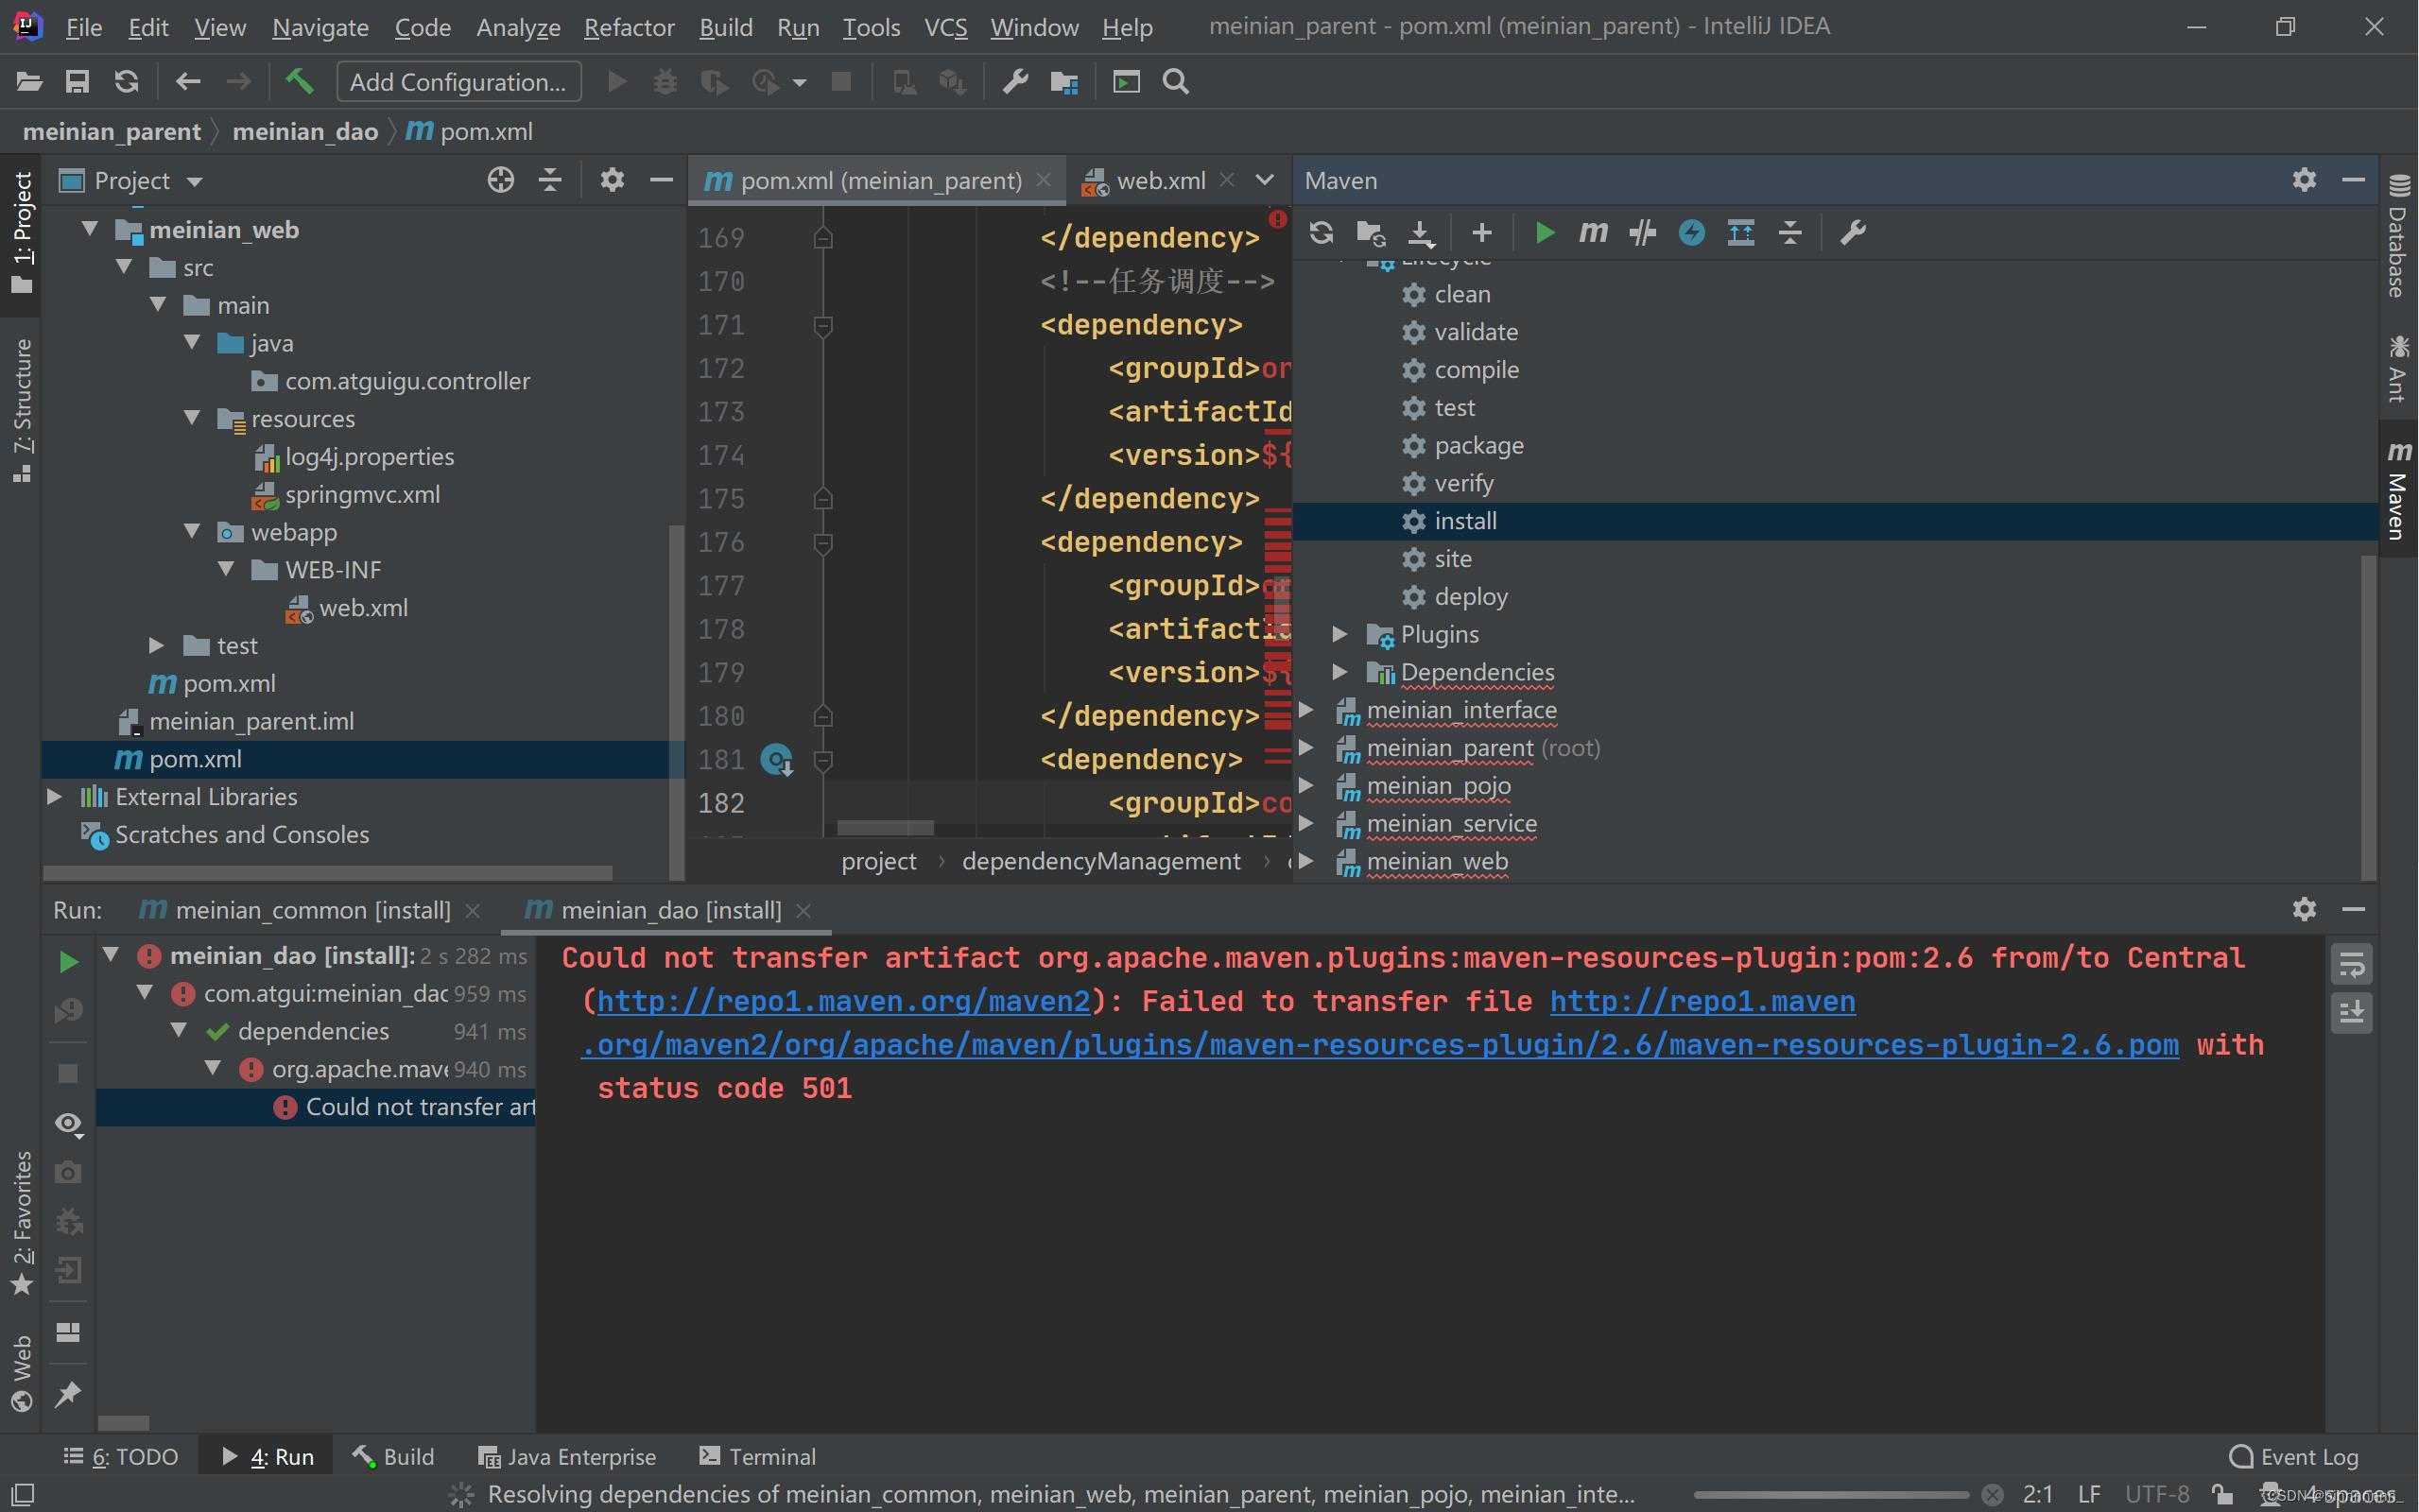Viewport: 2419px width, 1512px height.
Task: Click Add Configuration button
Action: click(458, 81)
